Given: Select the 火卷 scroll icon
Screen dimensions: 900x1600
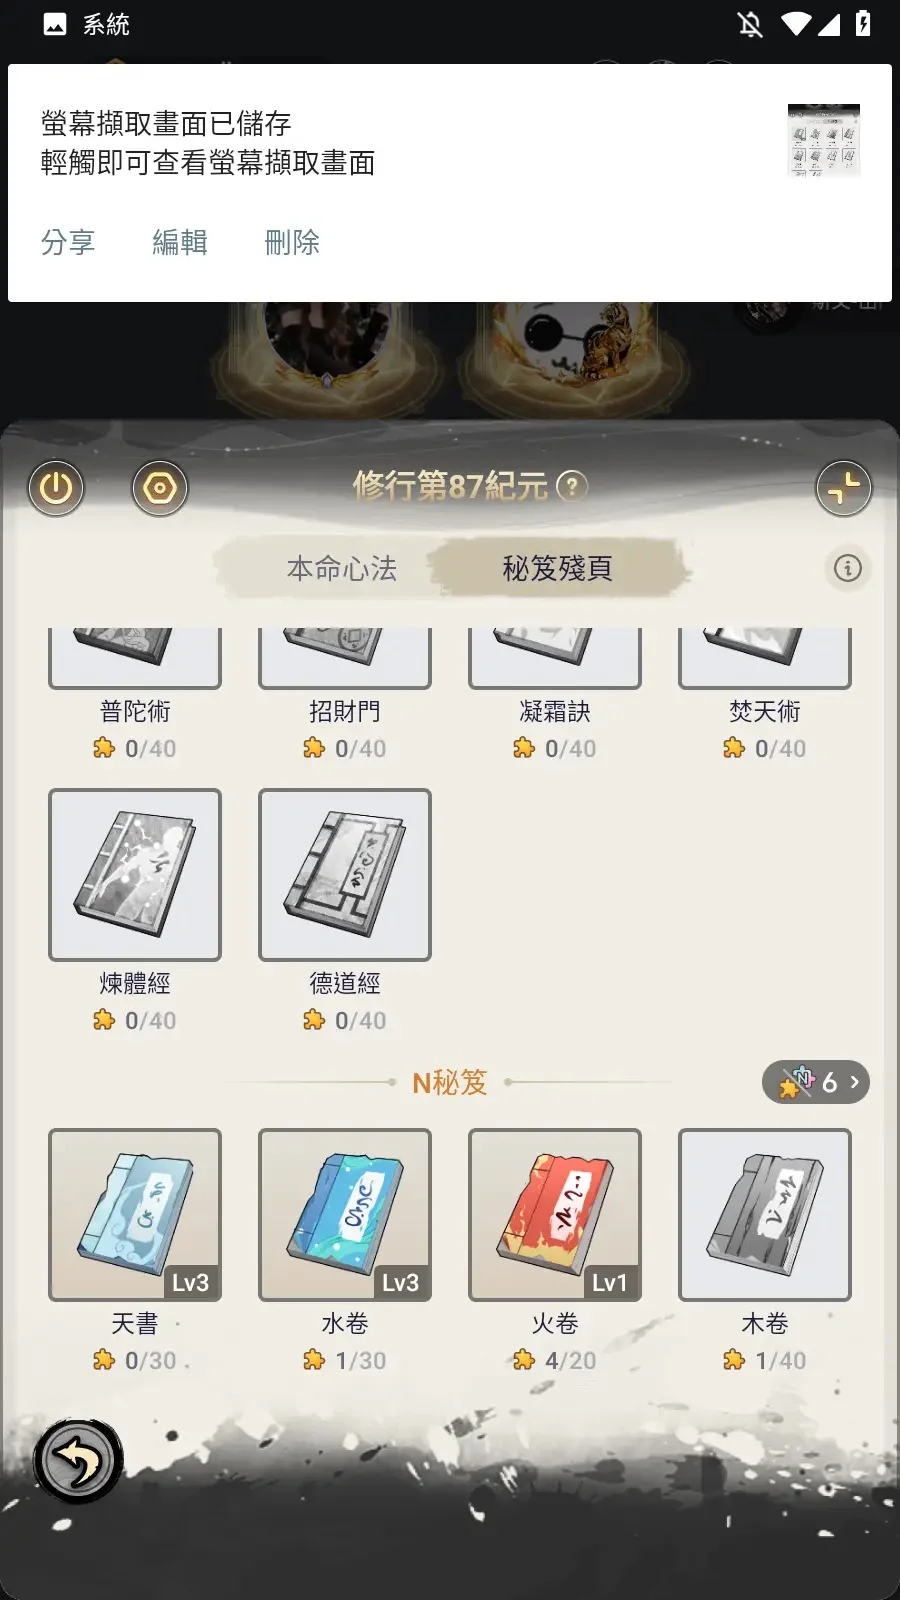Looking at the screenshot, I should [x=555, y=1215].
